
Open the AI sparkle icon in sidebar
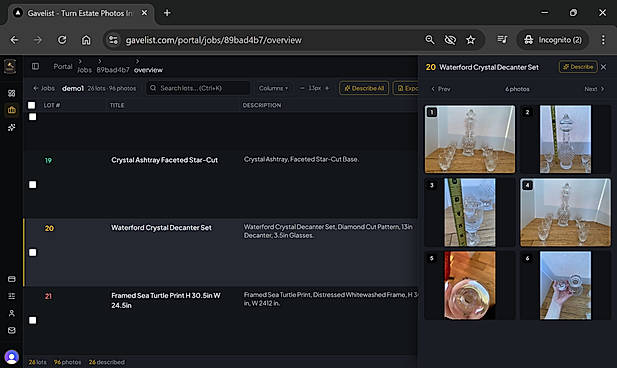coord(11,128)
